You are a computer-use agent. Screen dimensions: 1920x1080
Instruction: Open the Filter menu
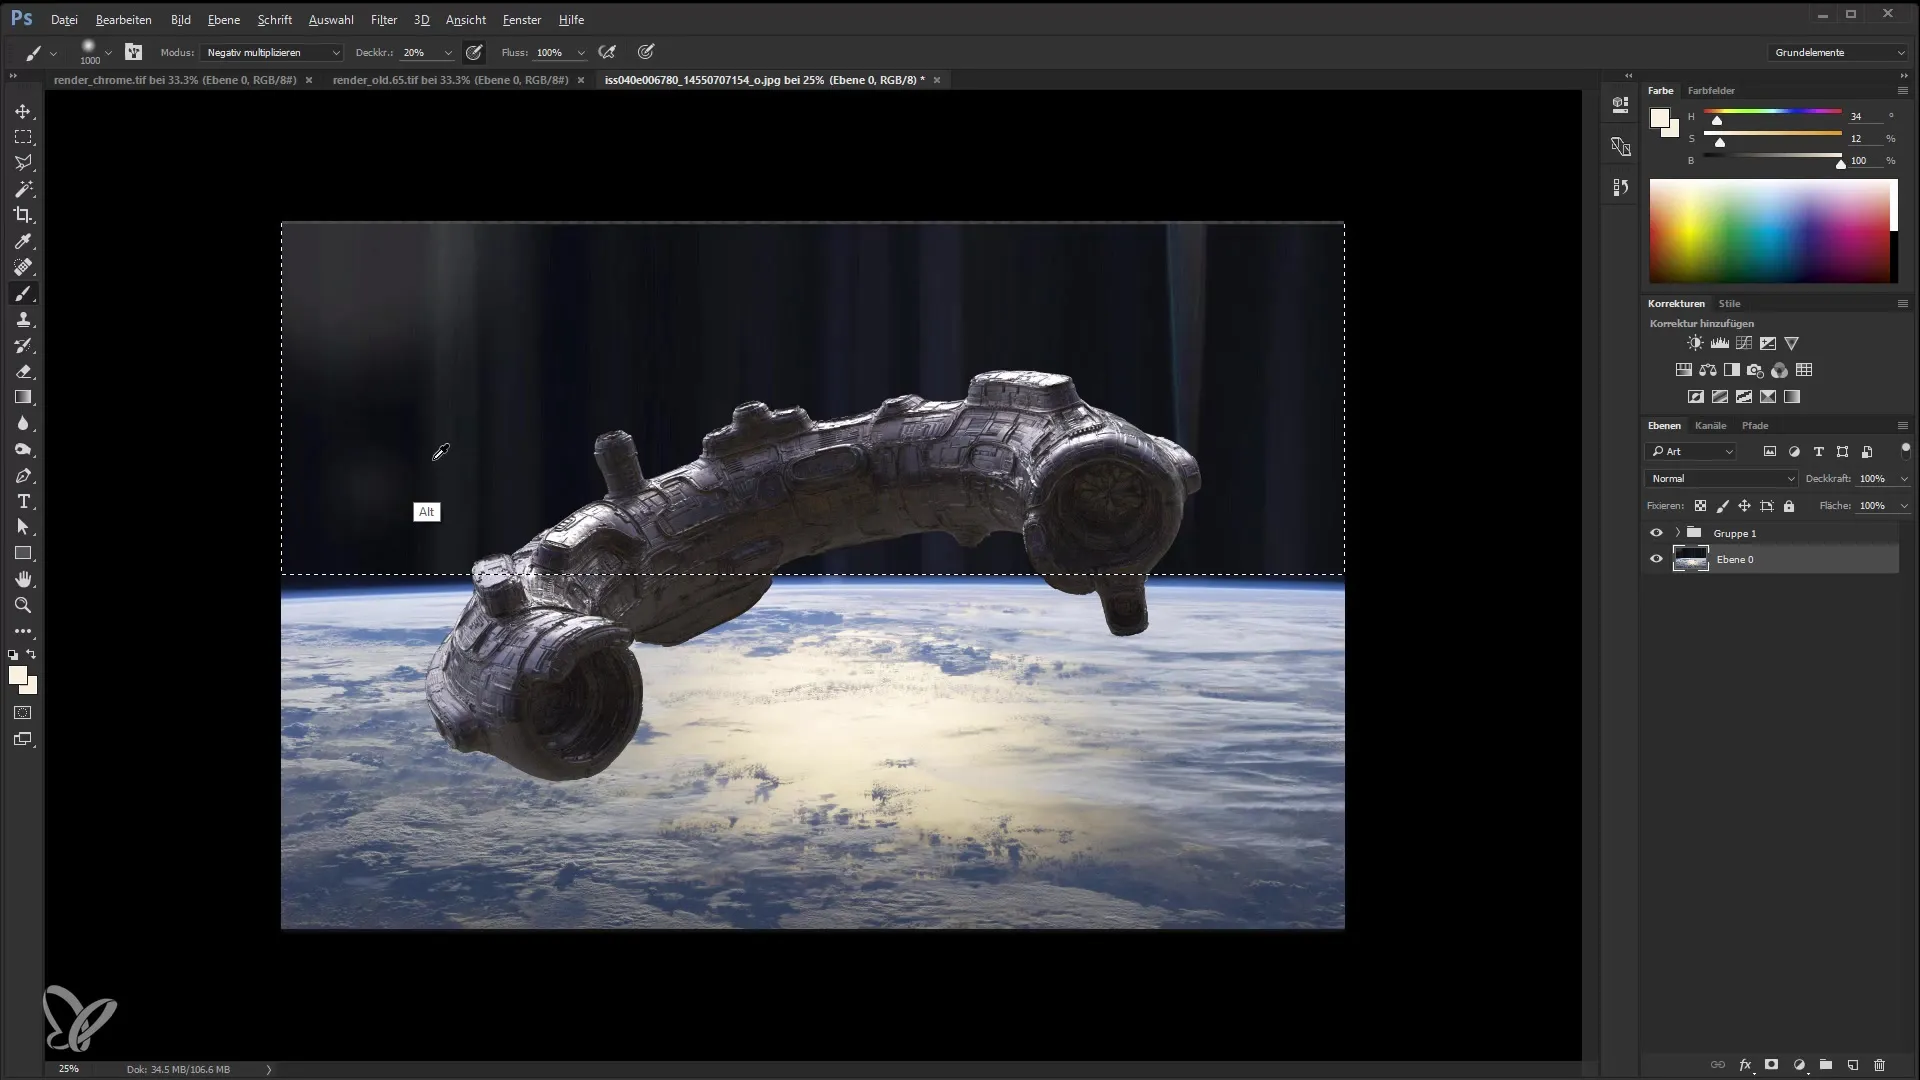[x=384, y=20]
